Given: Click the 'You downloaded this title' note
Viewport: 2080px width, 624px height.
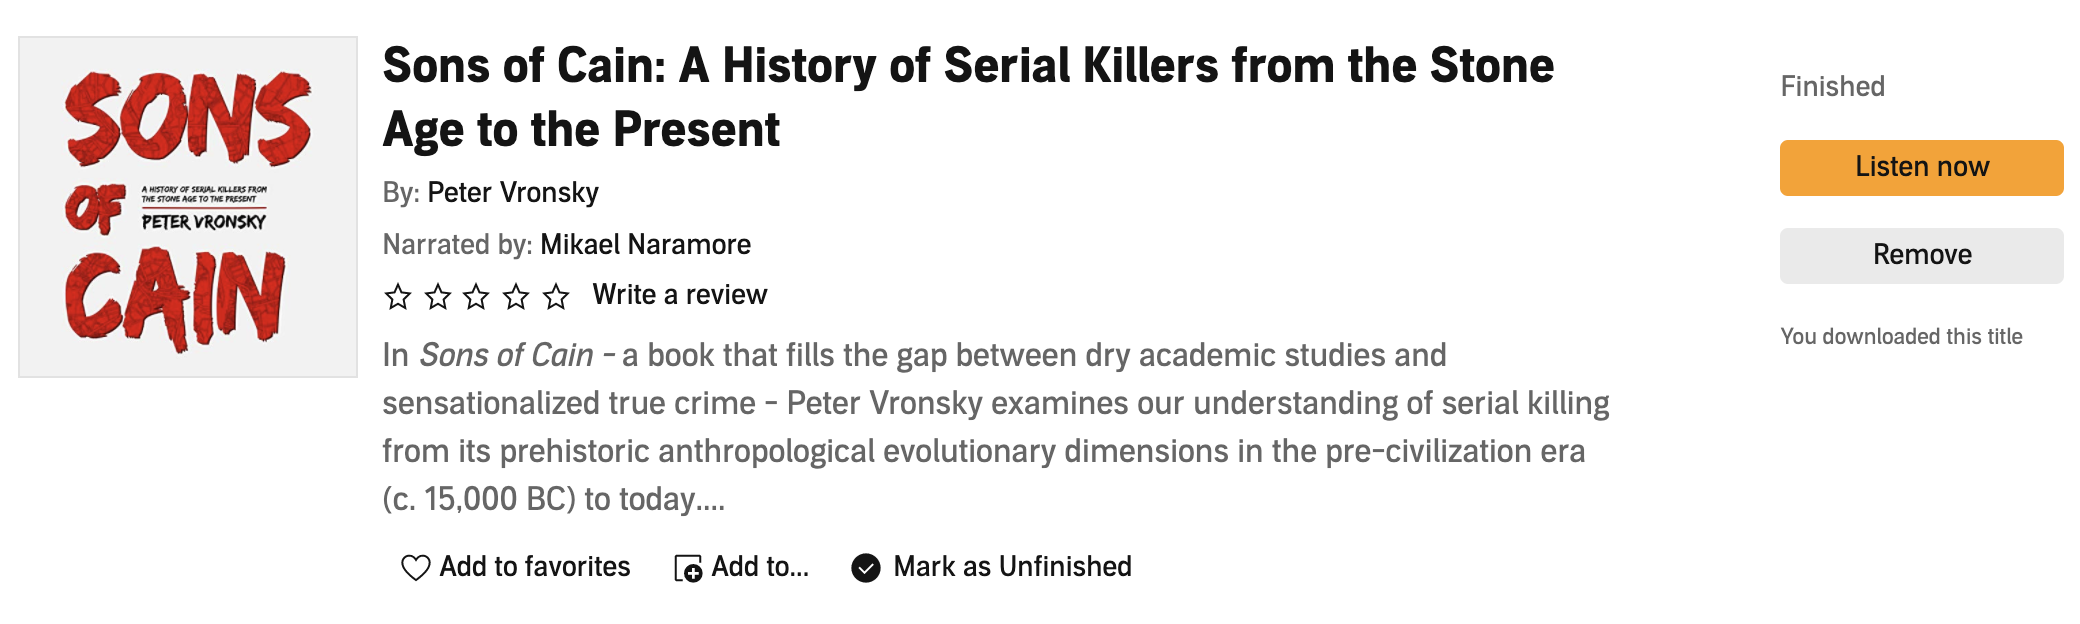Looking at the screenshot, I should (x=1901, y=337).
